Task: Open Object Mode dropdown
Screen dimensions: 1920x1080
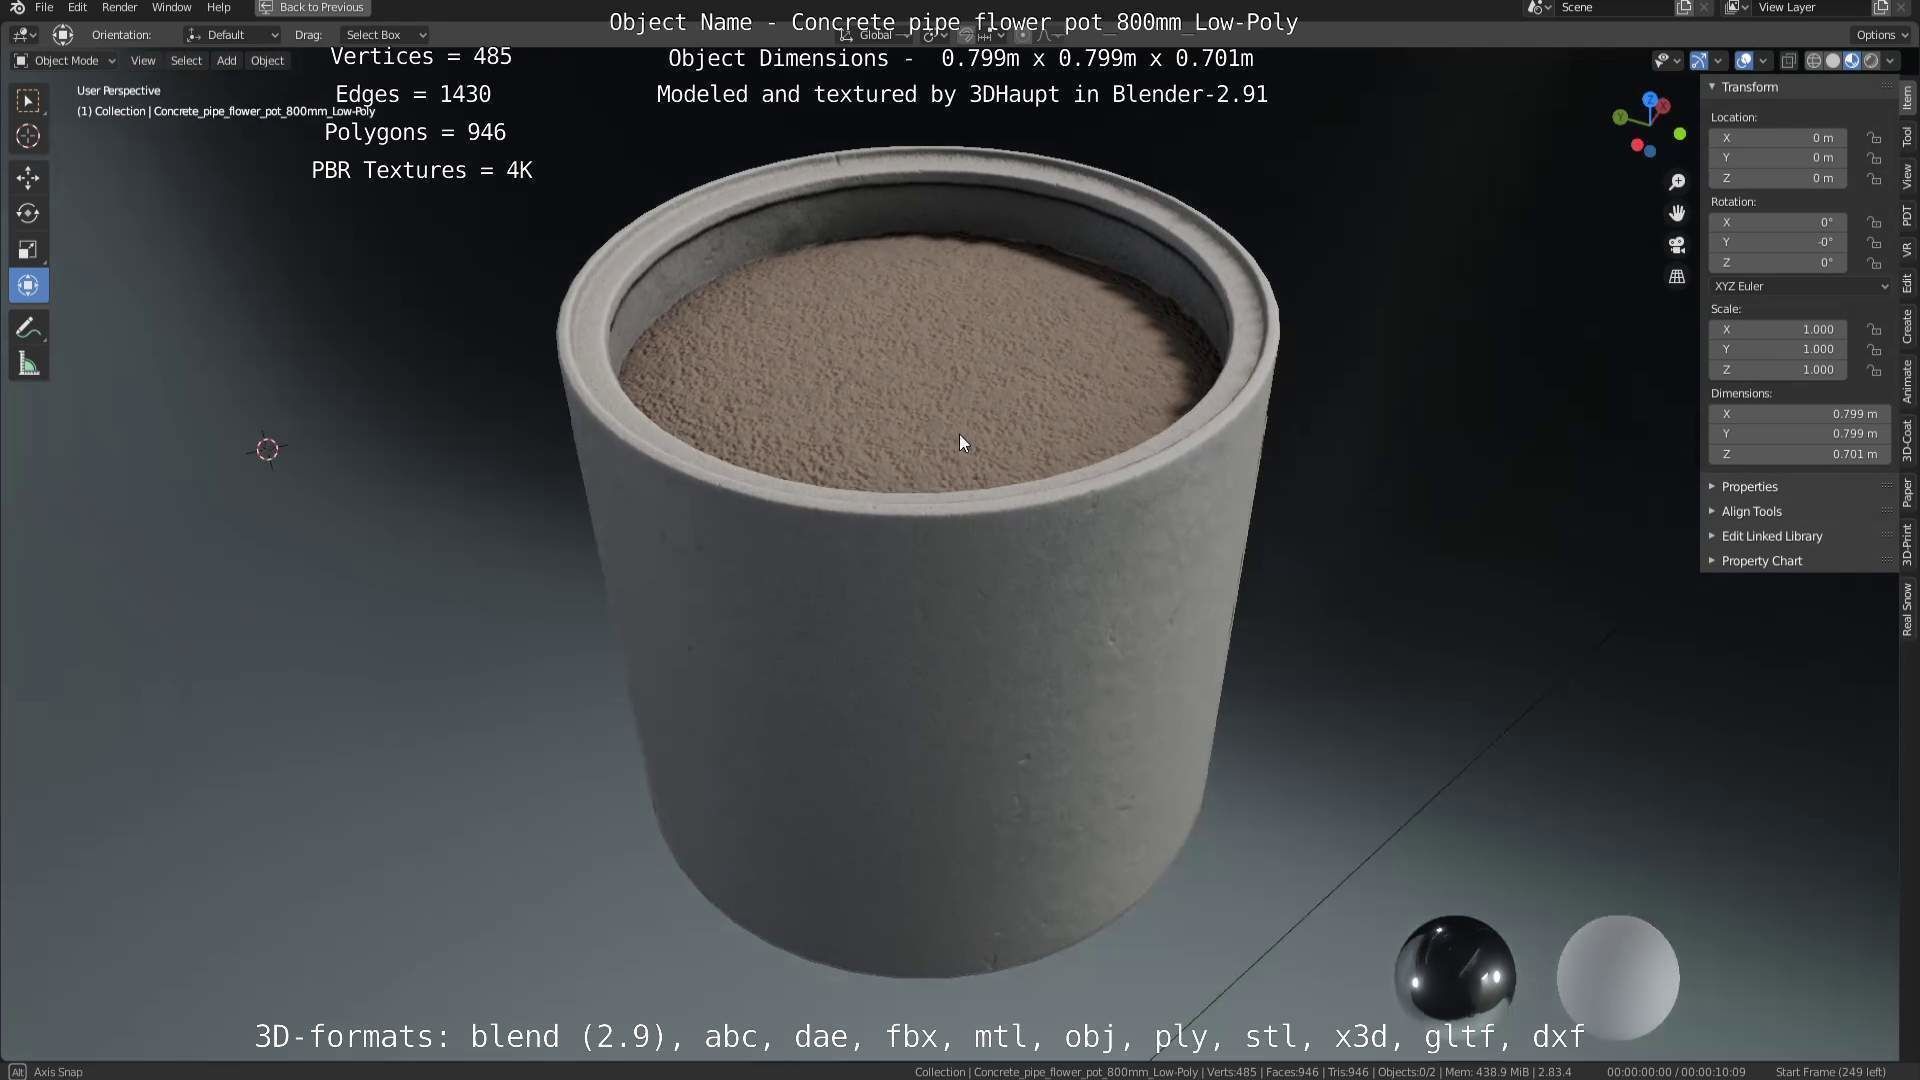Action: click(x=64, y=61)
